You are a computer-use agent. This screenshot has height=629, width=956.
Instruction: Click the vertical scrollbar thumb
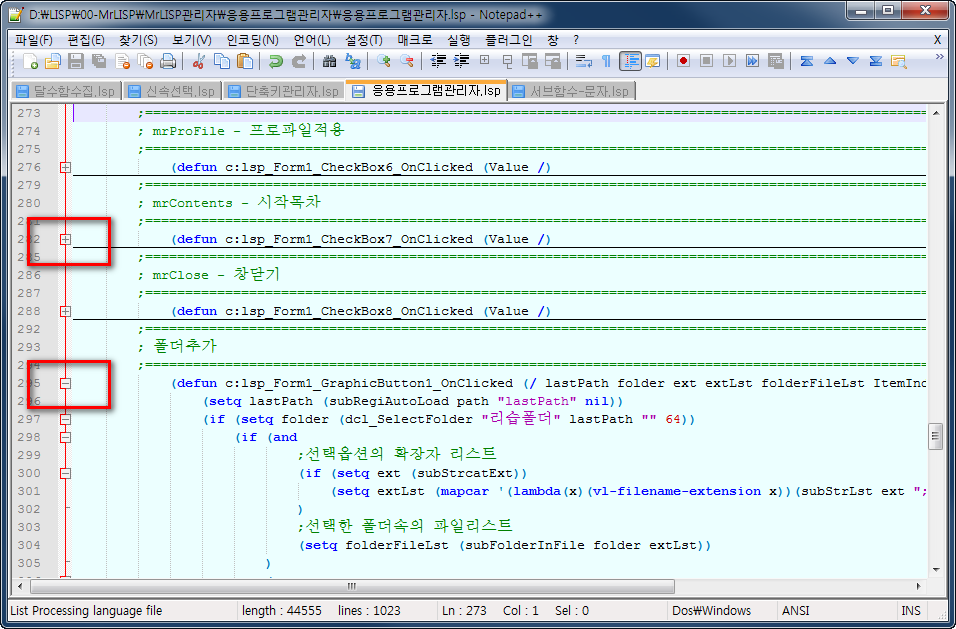tap(936, 435)
